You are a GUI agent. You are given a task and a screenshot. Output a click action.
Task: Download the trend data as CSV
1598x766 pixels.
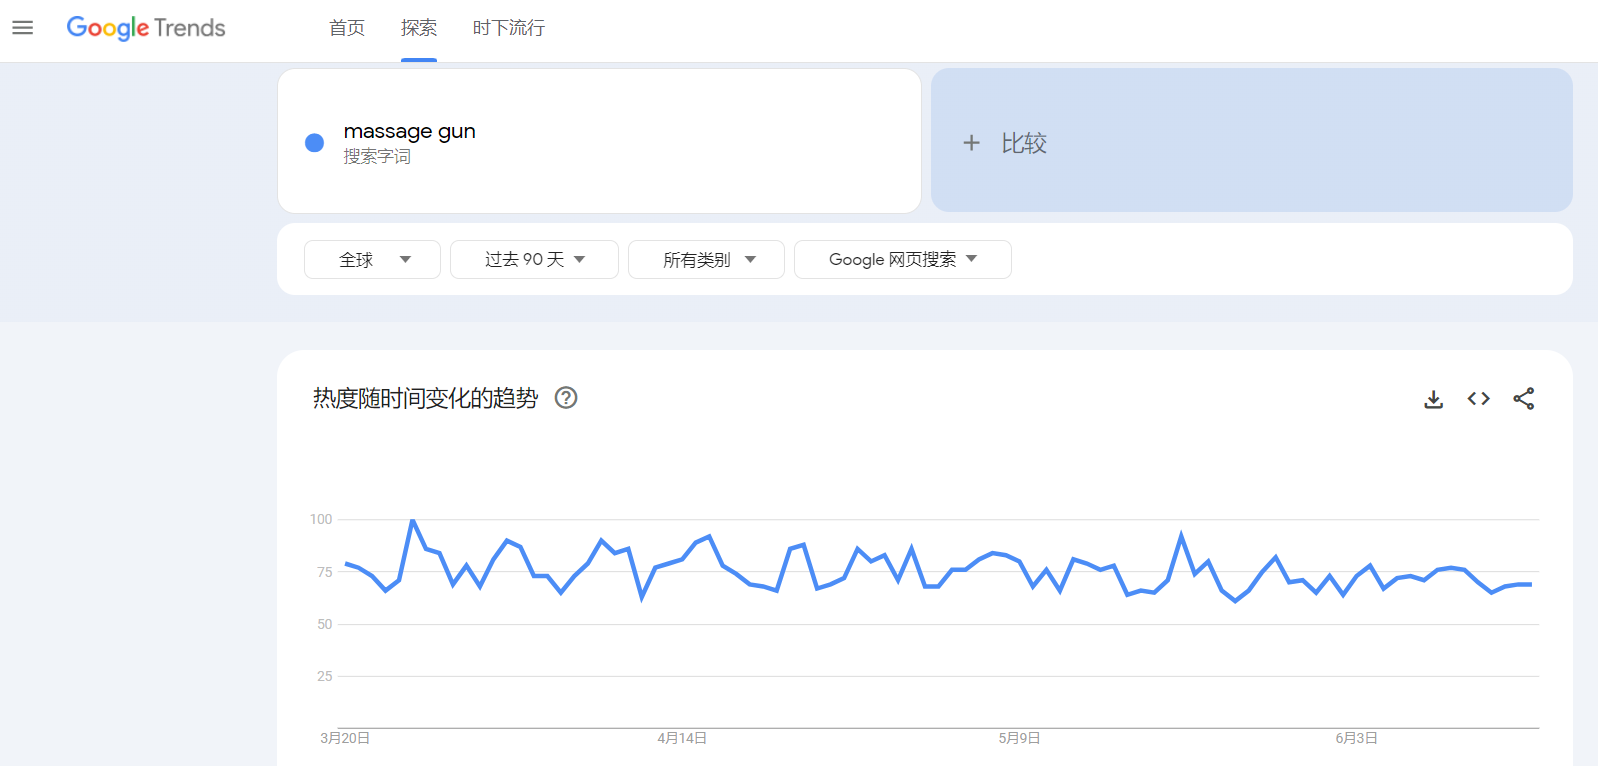point(1433,399)
